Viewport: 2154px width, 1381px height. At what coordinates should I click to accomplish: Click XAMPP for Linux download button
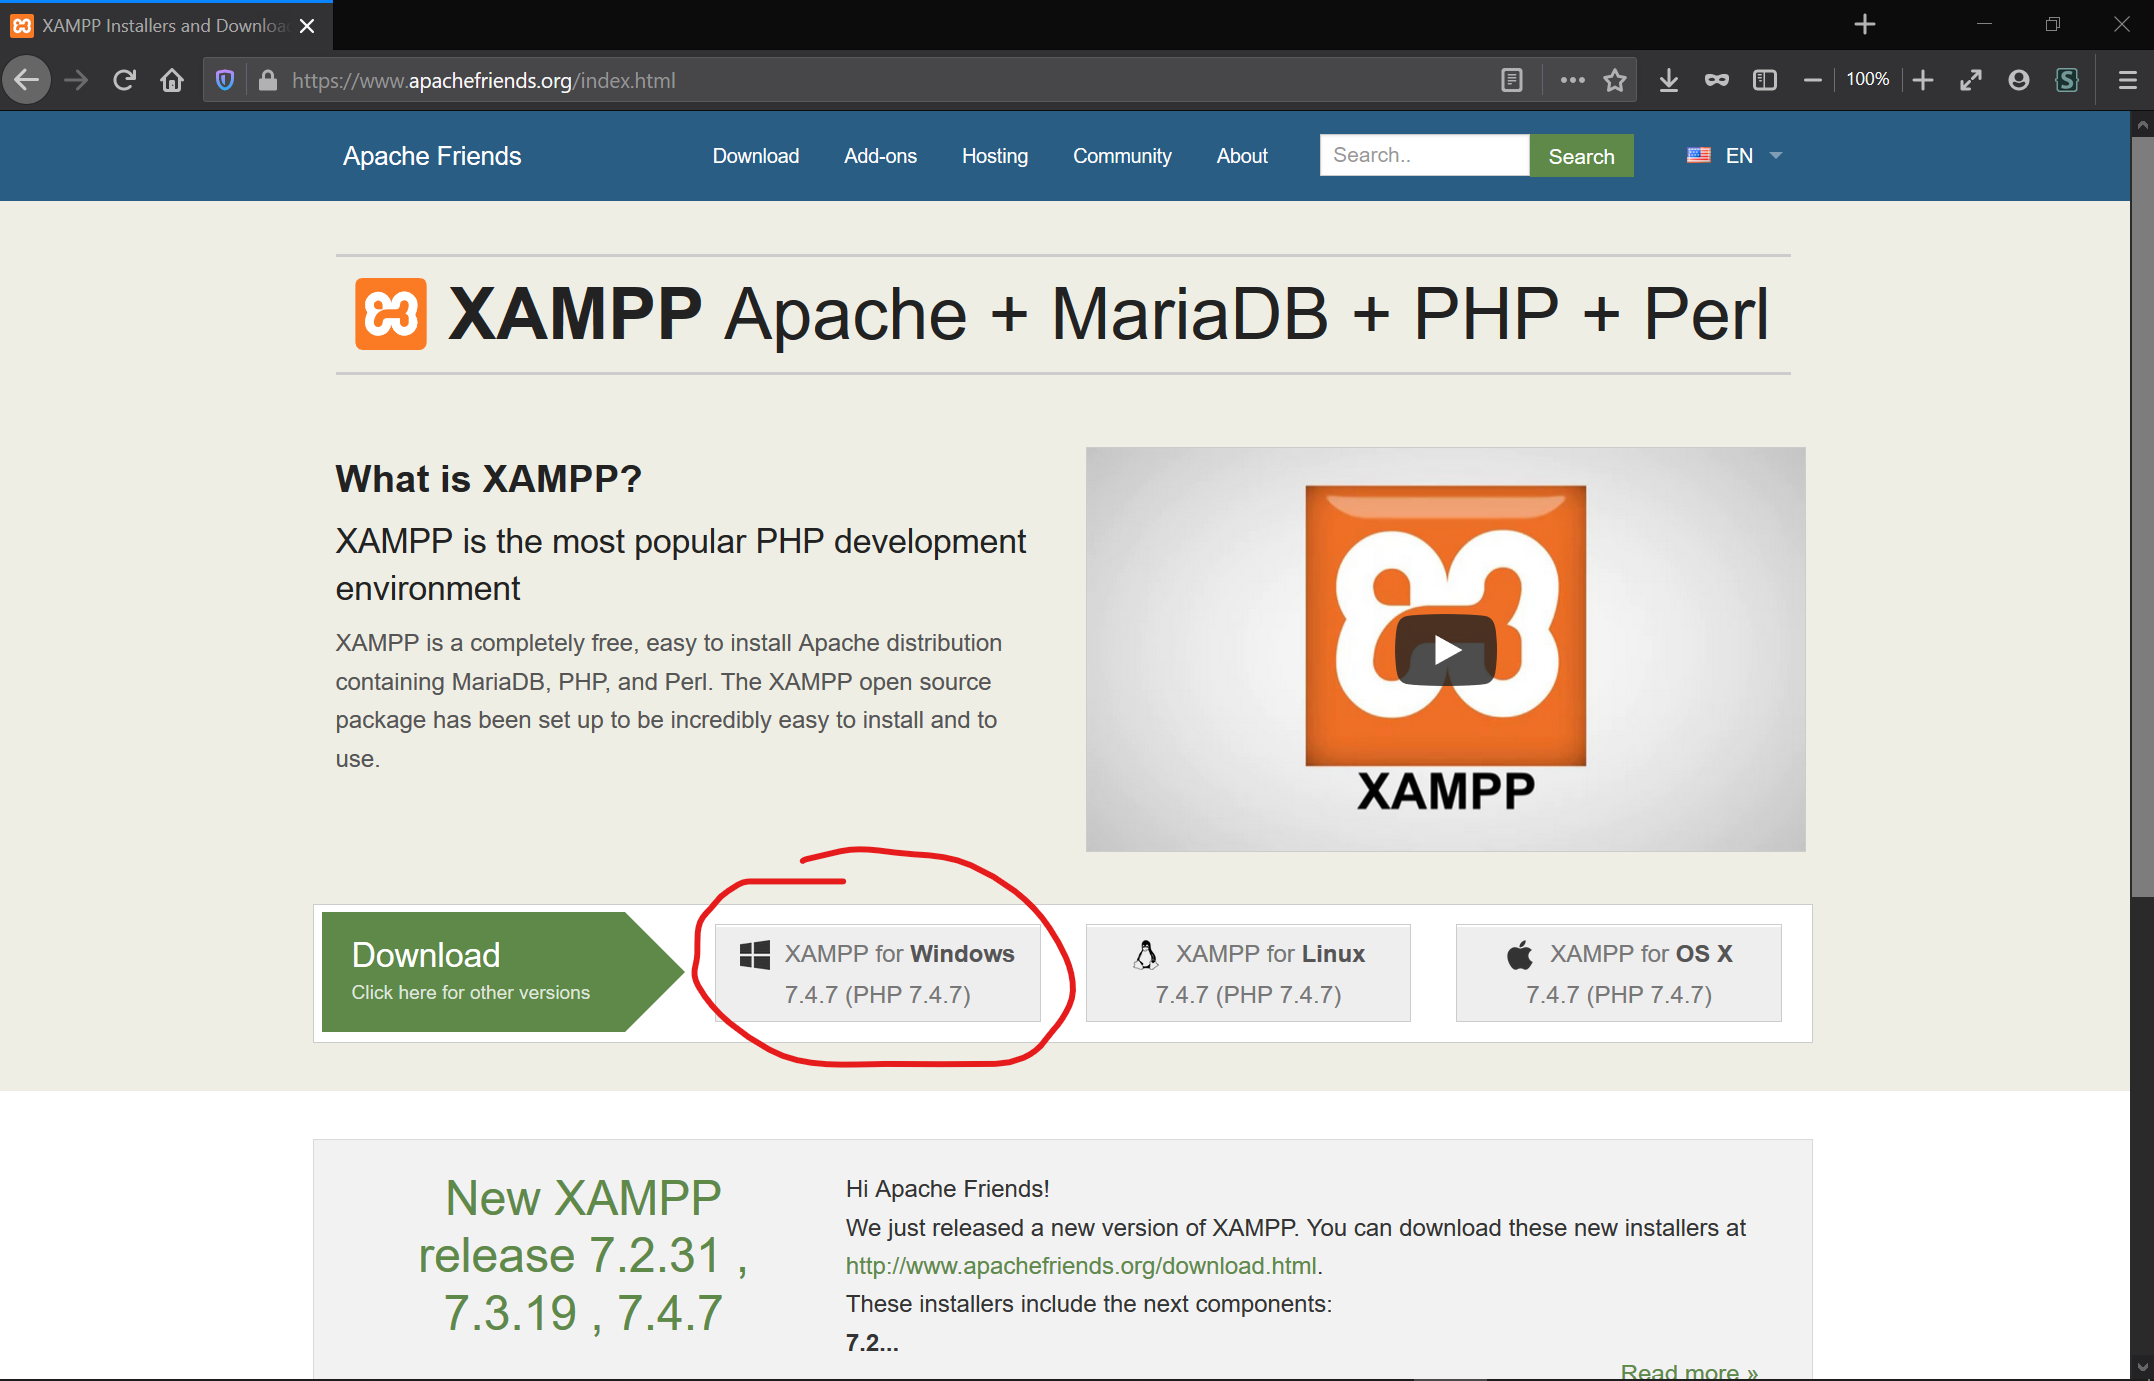pos(1248,973)
